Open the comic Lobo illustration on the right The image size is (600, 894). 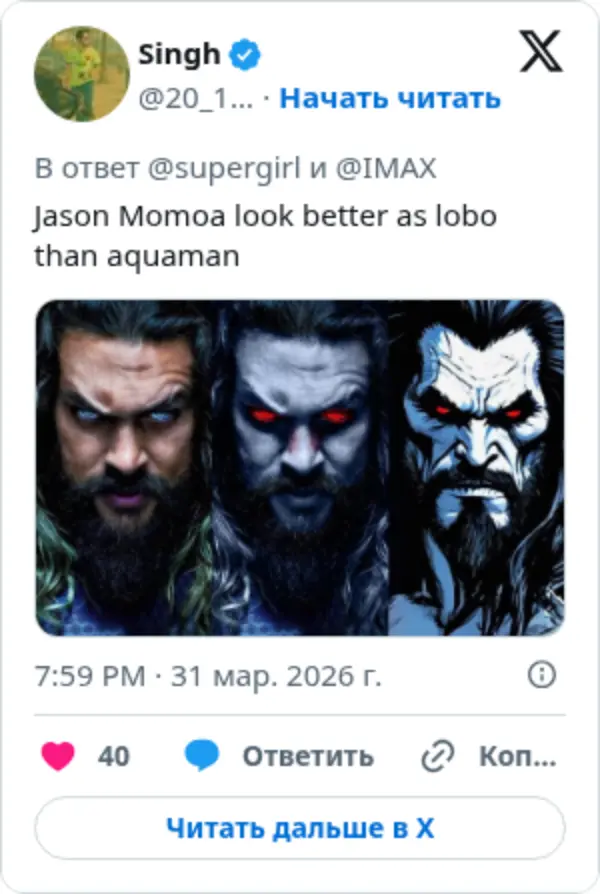click(x=476, y=468)
